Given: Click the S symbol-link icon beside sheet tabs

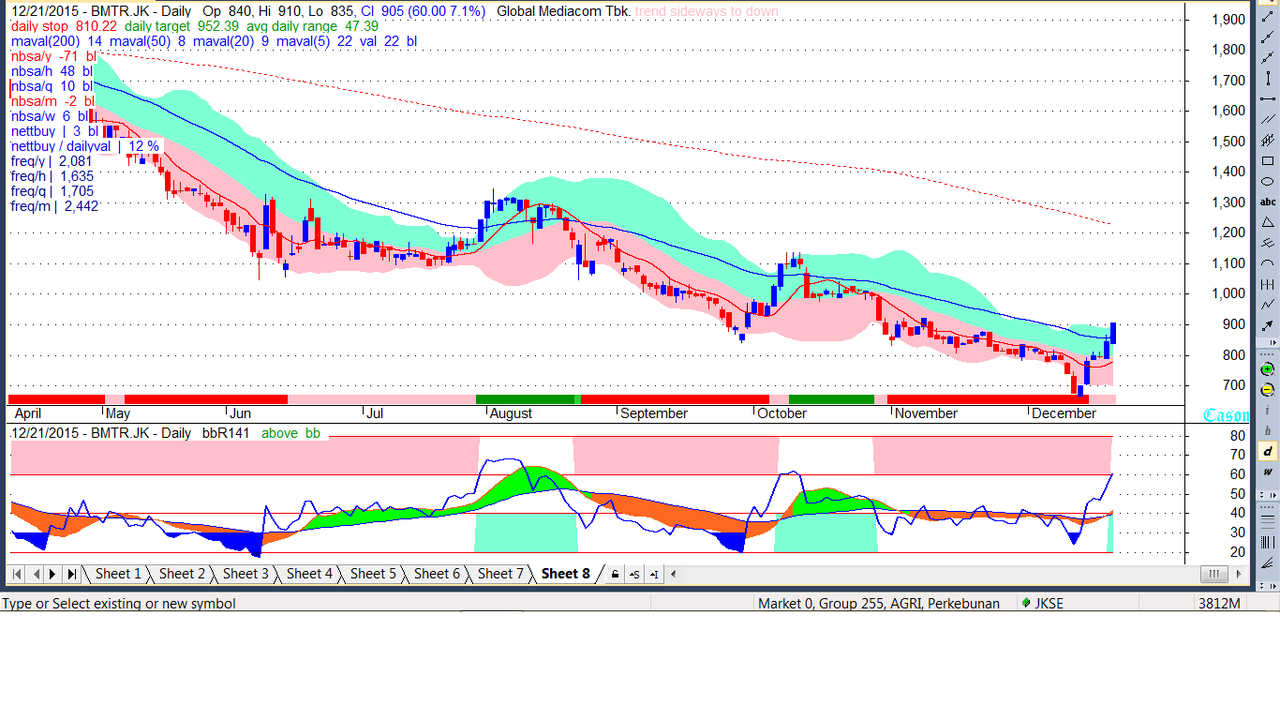Looking at the screenshot, I should [634, 574].
